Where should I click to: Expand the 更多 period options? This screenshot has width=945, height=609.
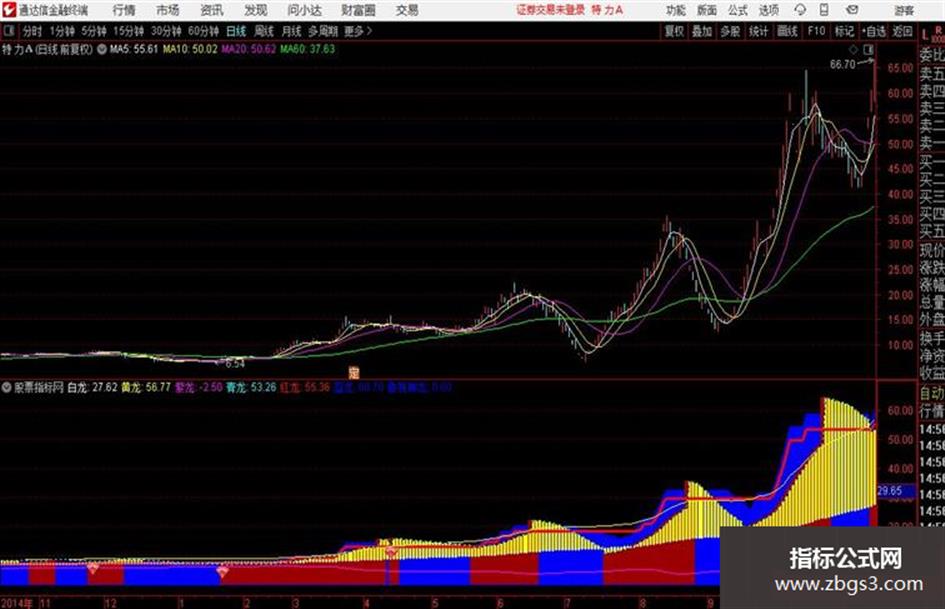click(x=358, y=31)
